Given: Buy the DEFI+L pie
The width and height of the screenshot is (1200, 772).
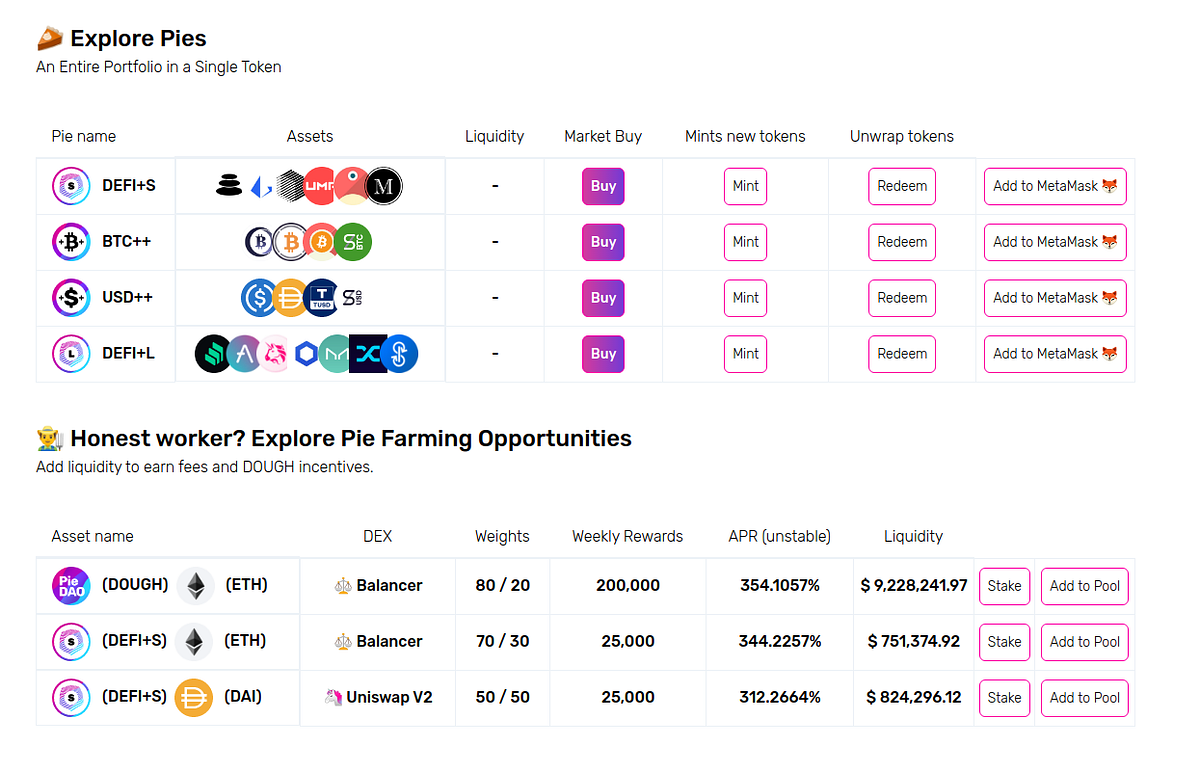Looking at the screenshot, I should tap(603, 354).
